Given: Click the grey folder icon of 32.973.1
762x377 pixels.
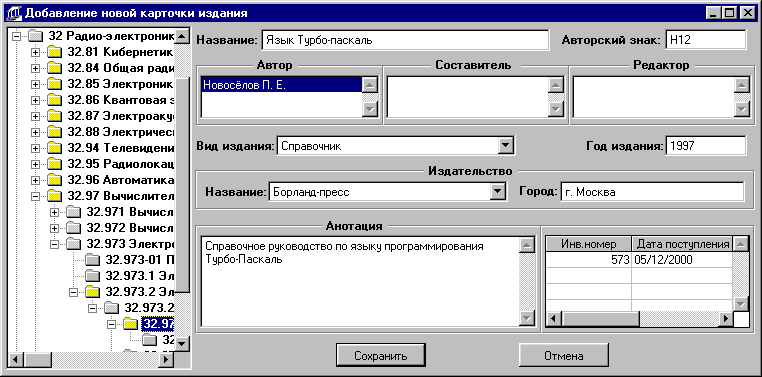Looking at the screenshot, I should 92,276.
